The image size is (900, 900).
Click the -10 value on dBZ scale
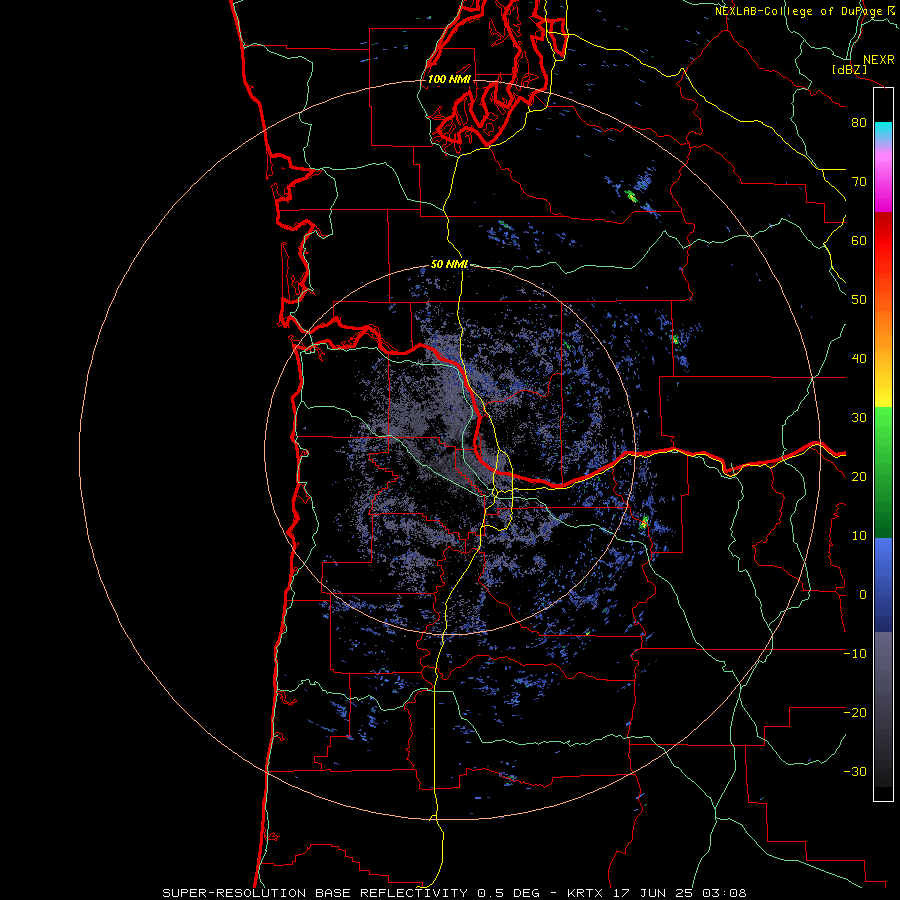point(855,654)
